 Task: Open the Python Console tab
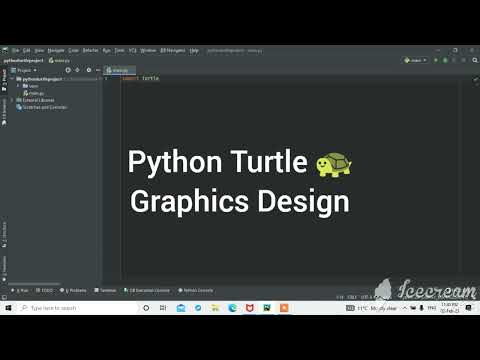pos(196,291)
